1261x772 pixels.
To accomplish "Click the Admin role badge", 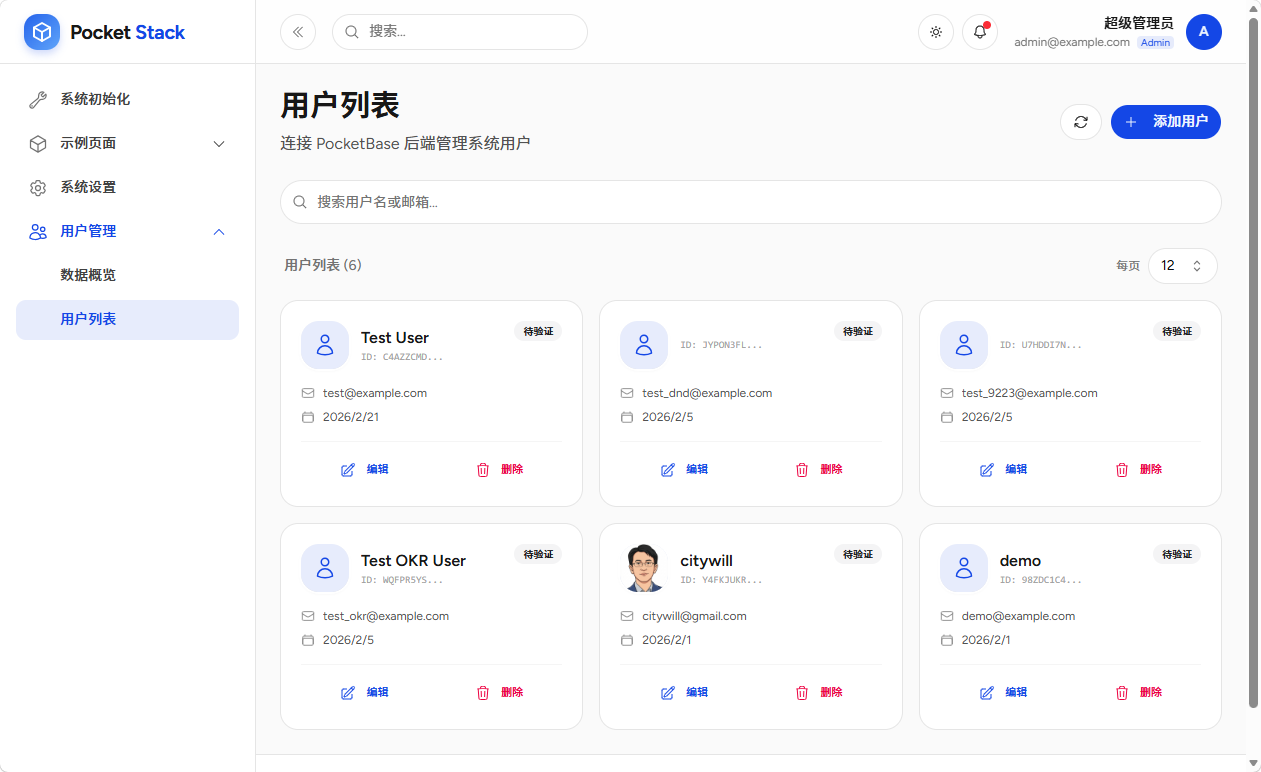I will point(1155,43).
